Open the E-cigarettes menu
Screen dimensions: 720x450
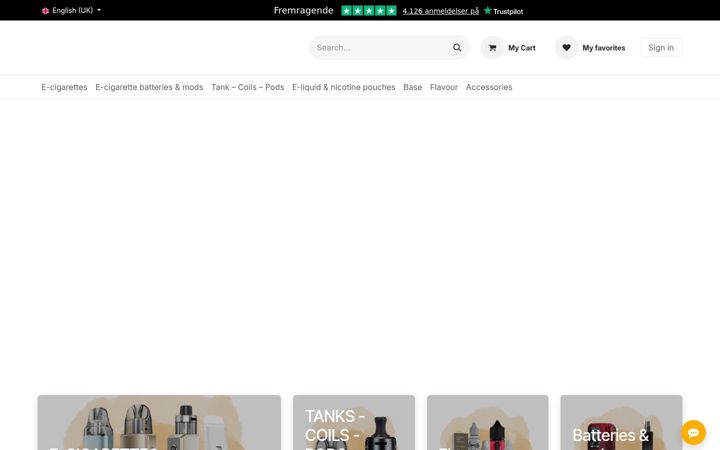(x=64, y=87)
